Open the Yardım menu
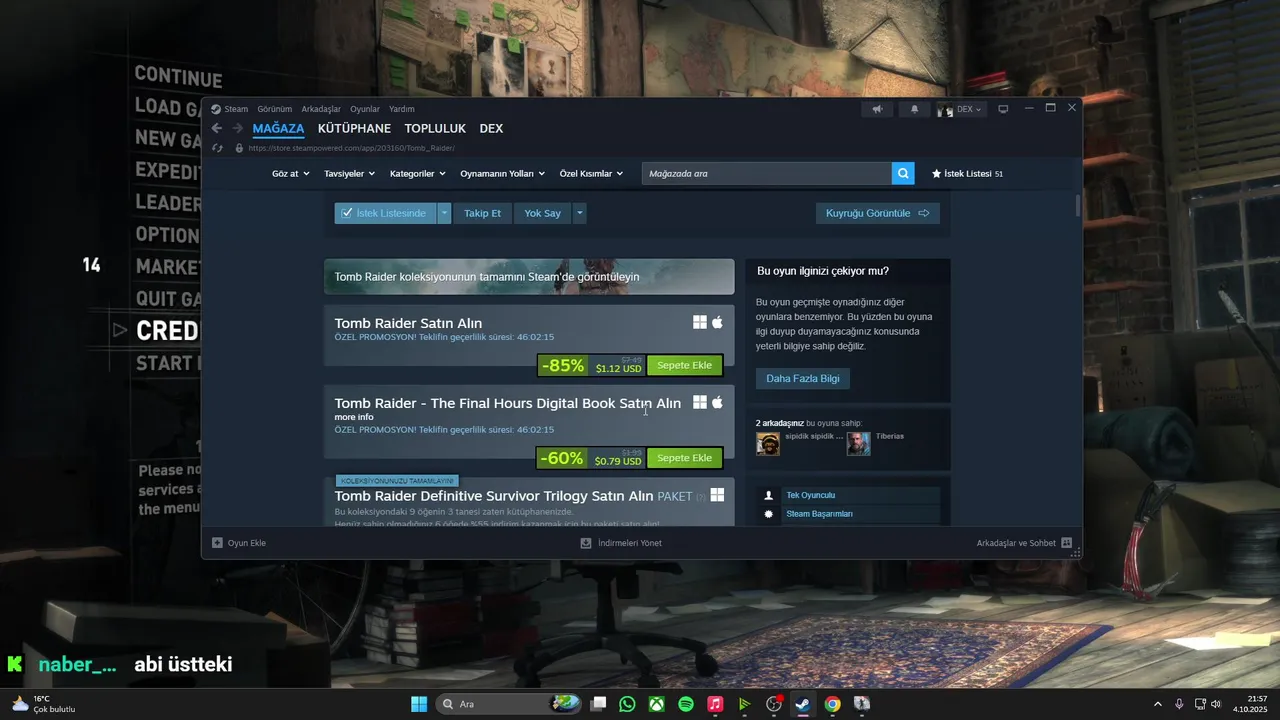 pos(402,109)
